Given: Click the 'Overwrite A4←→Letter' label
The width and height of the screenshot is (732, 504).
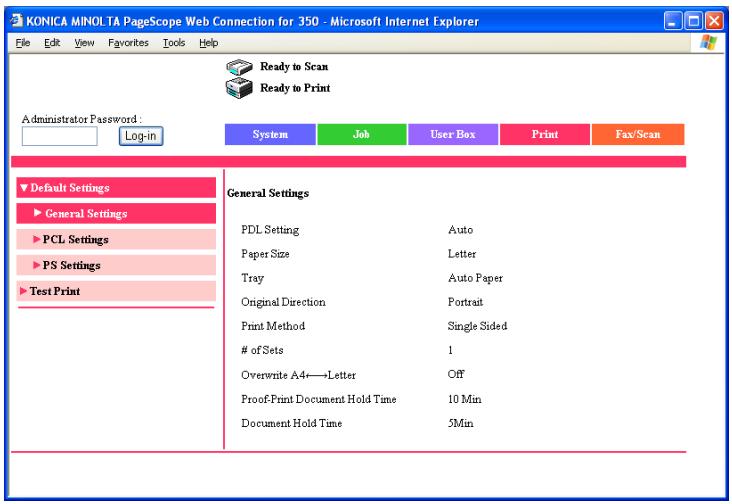Looking at the screenshot, I should point(298,375).
